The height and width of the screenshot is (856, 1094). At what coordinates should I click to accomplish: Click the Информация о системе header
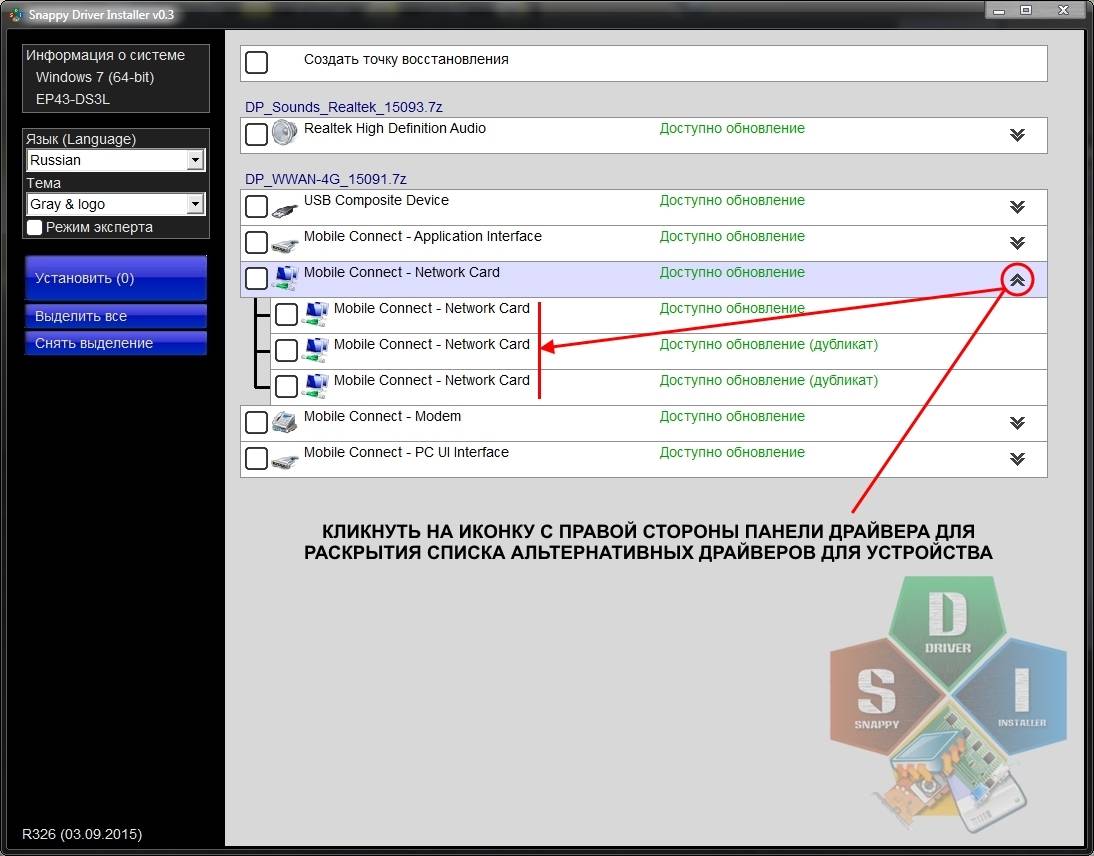pos(105,55)
